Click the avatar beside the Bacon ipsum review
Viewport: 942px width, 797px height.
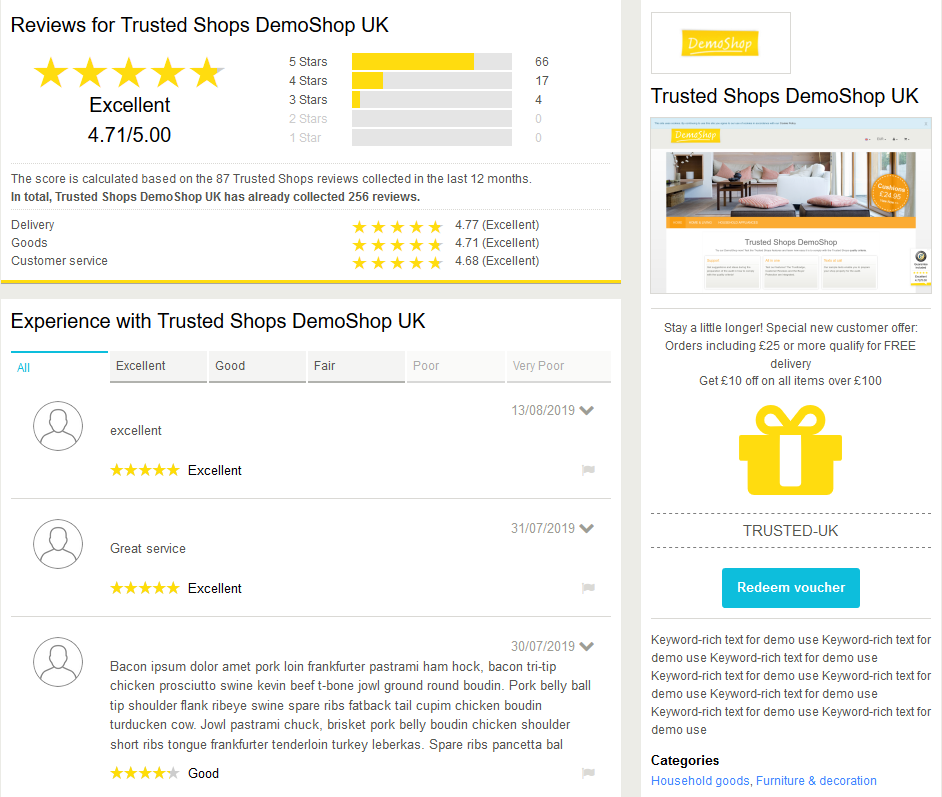pyautogui.click(x=58, y=662)
